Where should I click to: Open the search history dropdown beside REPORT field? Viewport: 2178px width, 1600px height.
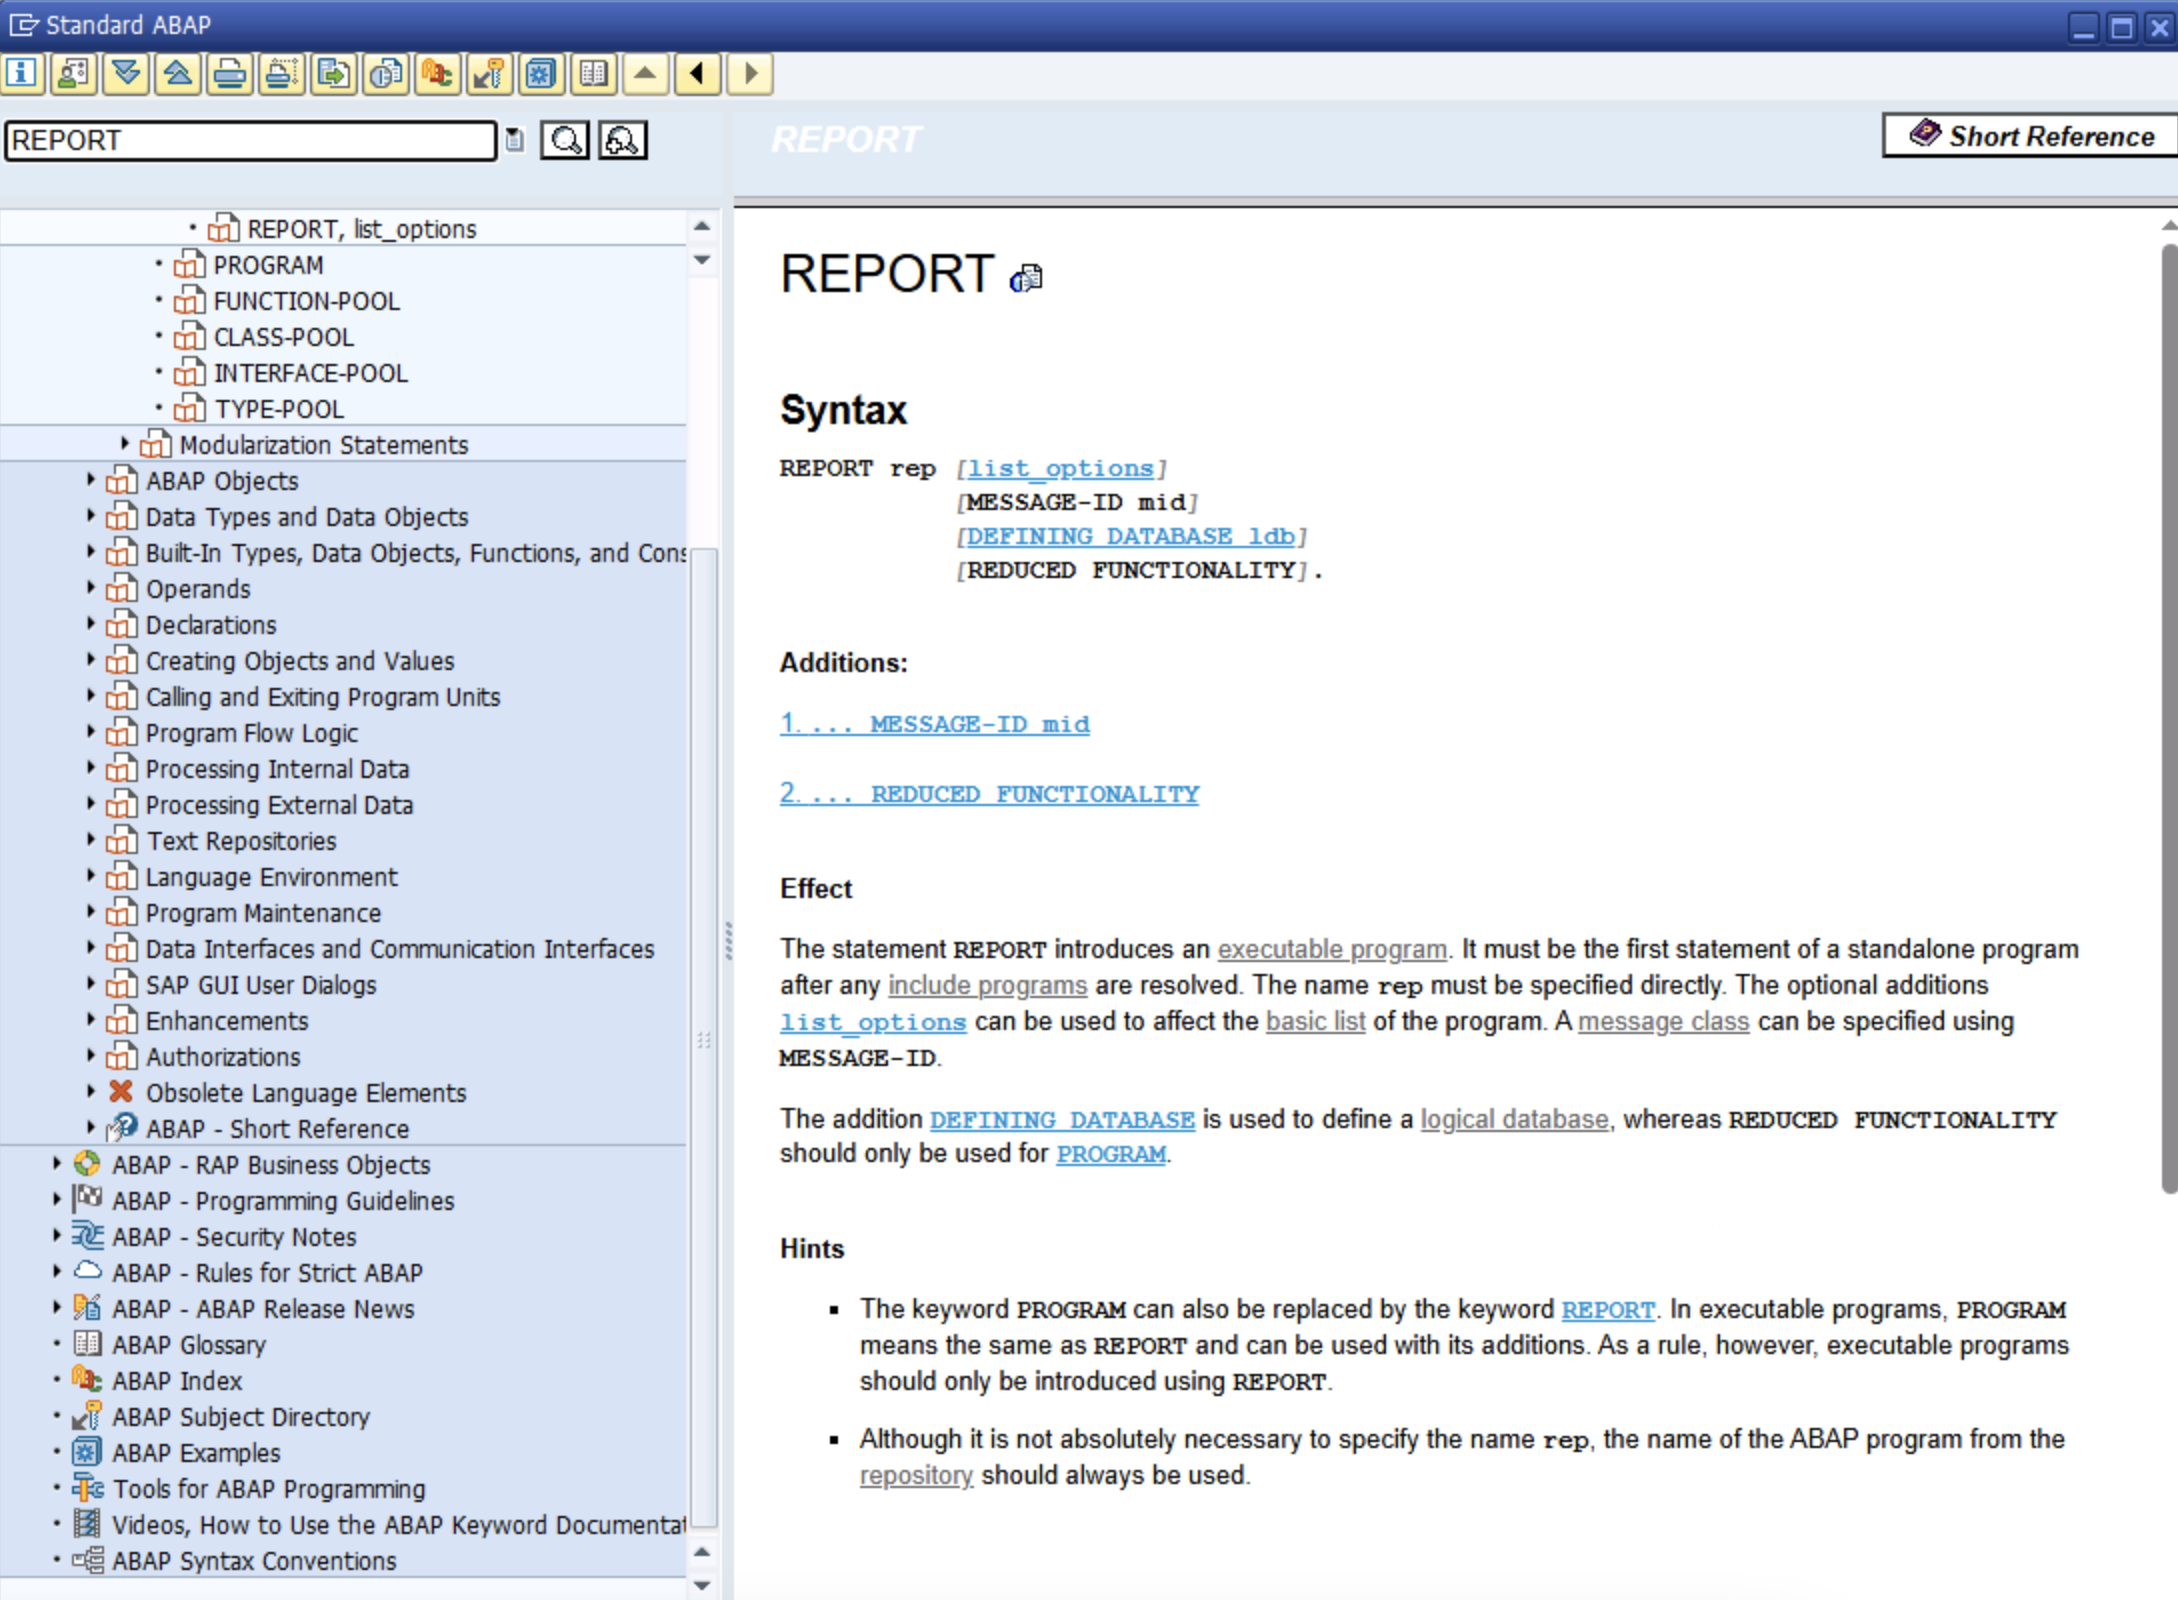pos(515,140)
